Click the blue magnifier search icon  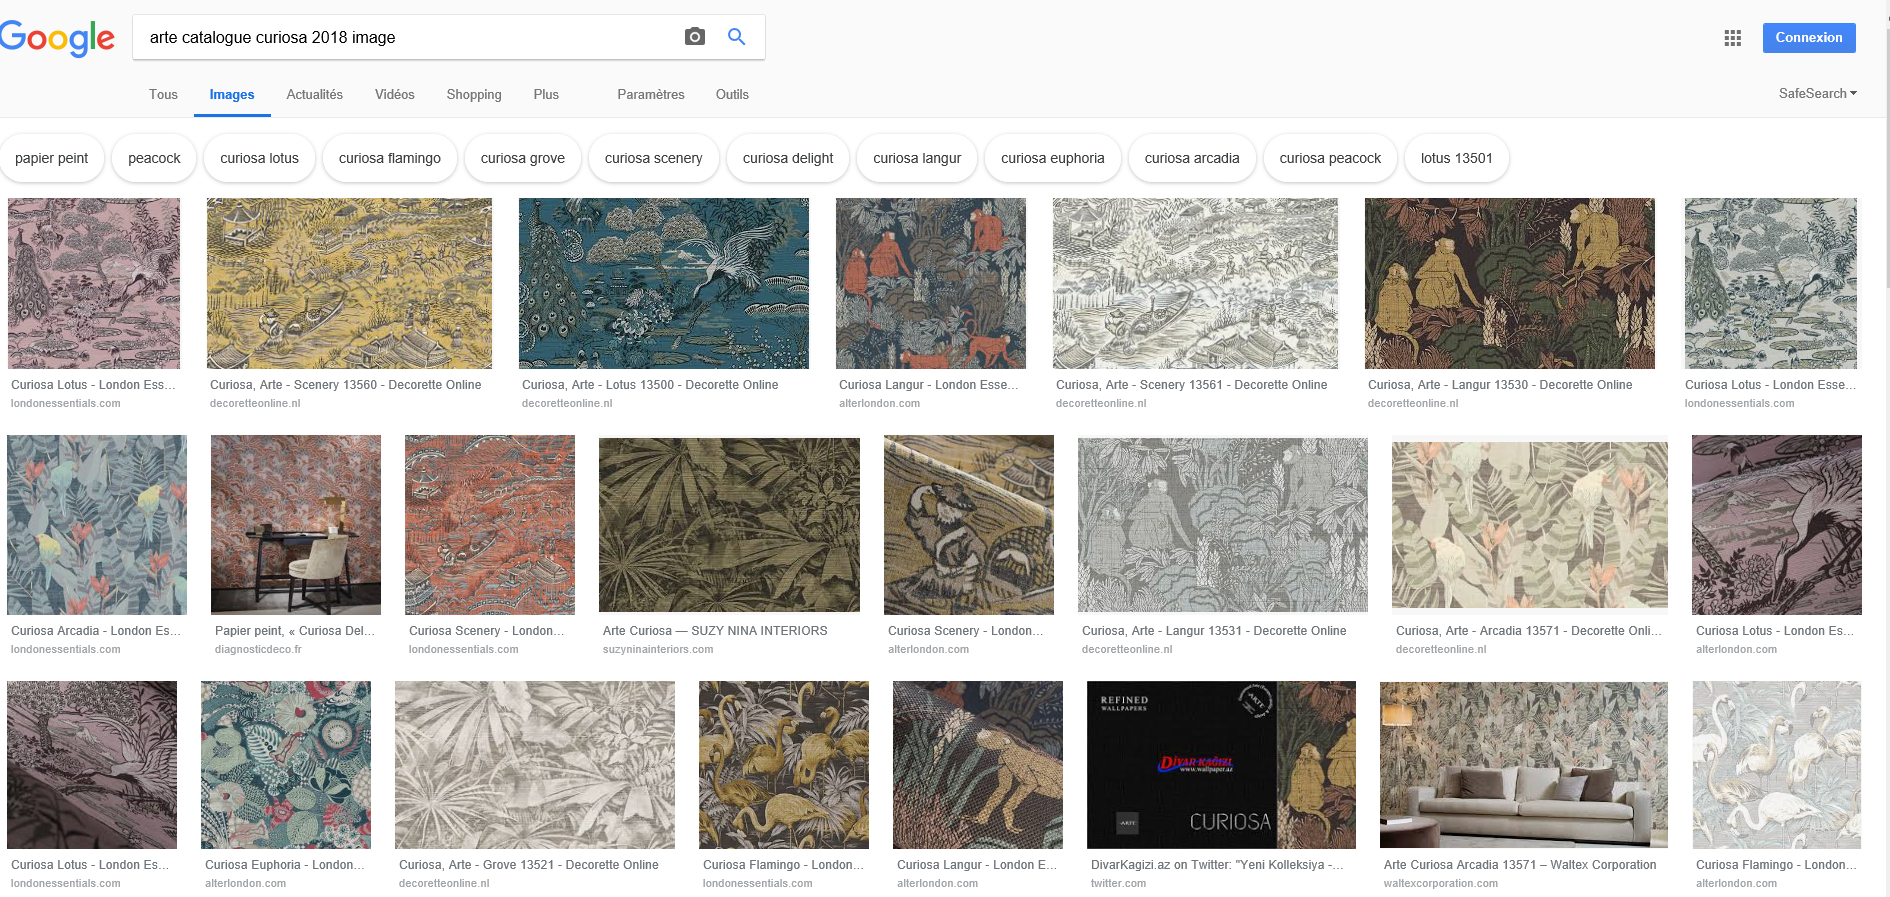pyautogui.click(x=737, y=37)
